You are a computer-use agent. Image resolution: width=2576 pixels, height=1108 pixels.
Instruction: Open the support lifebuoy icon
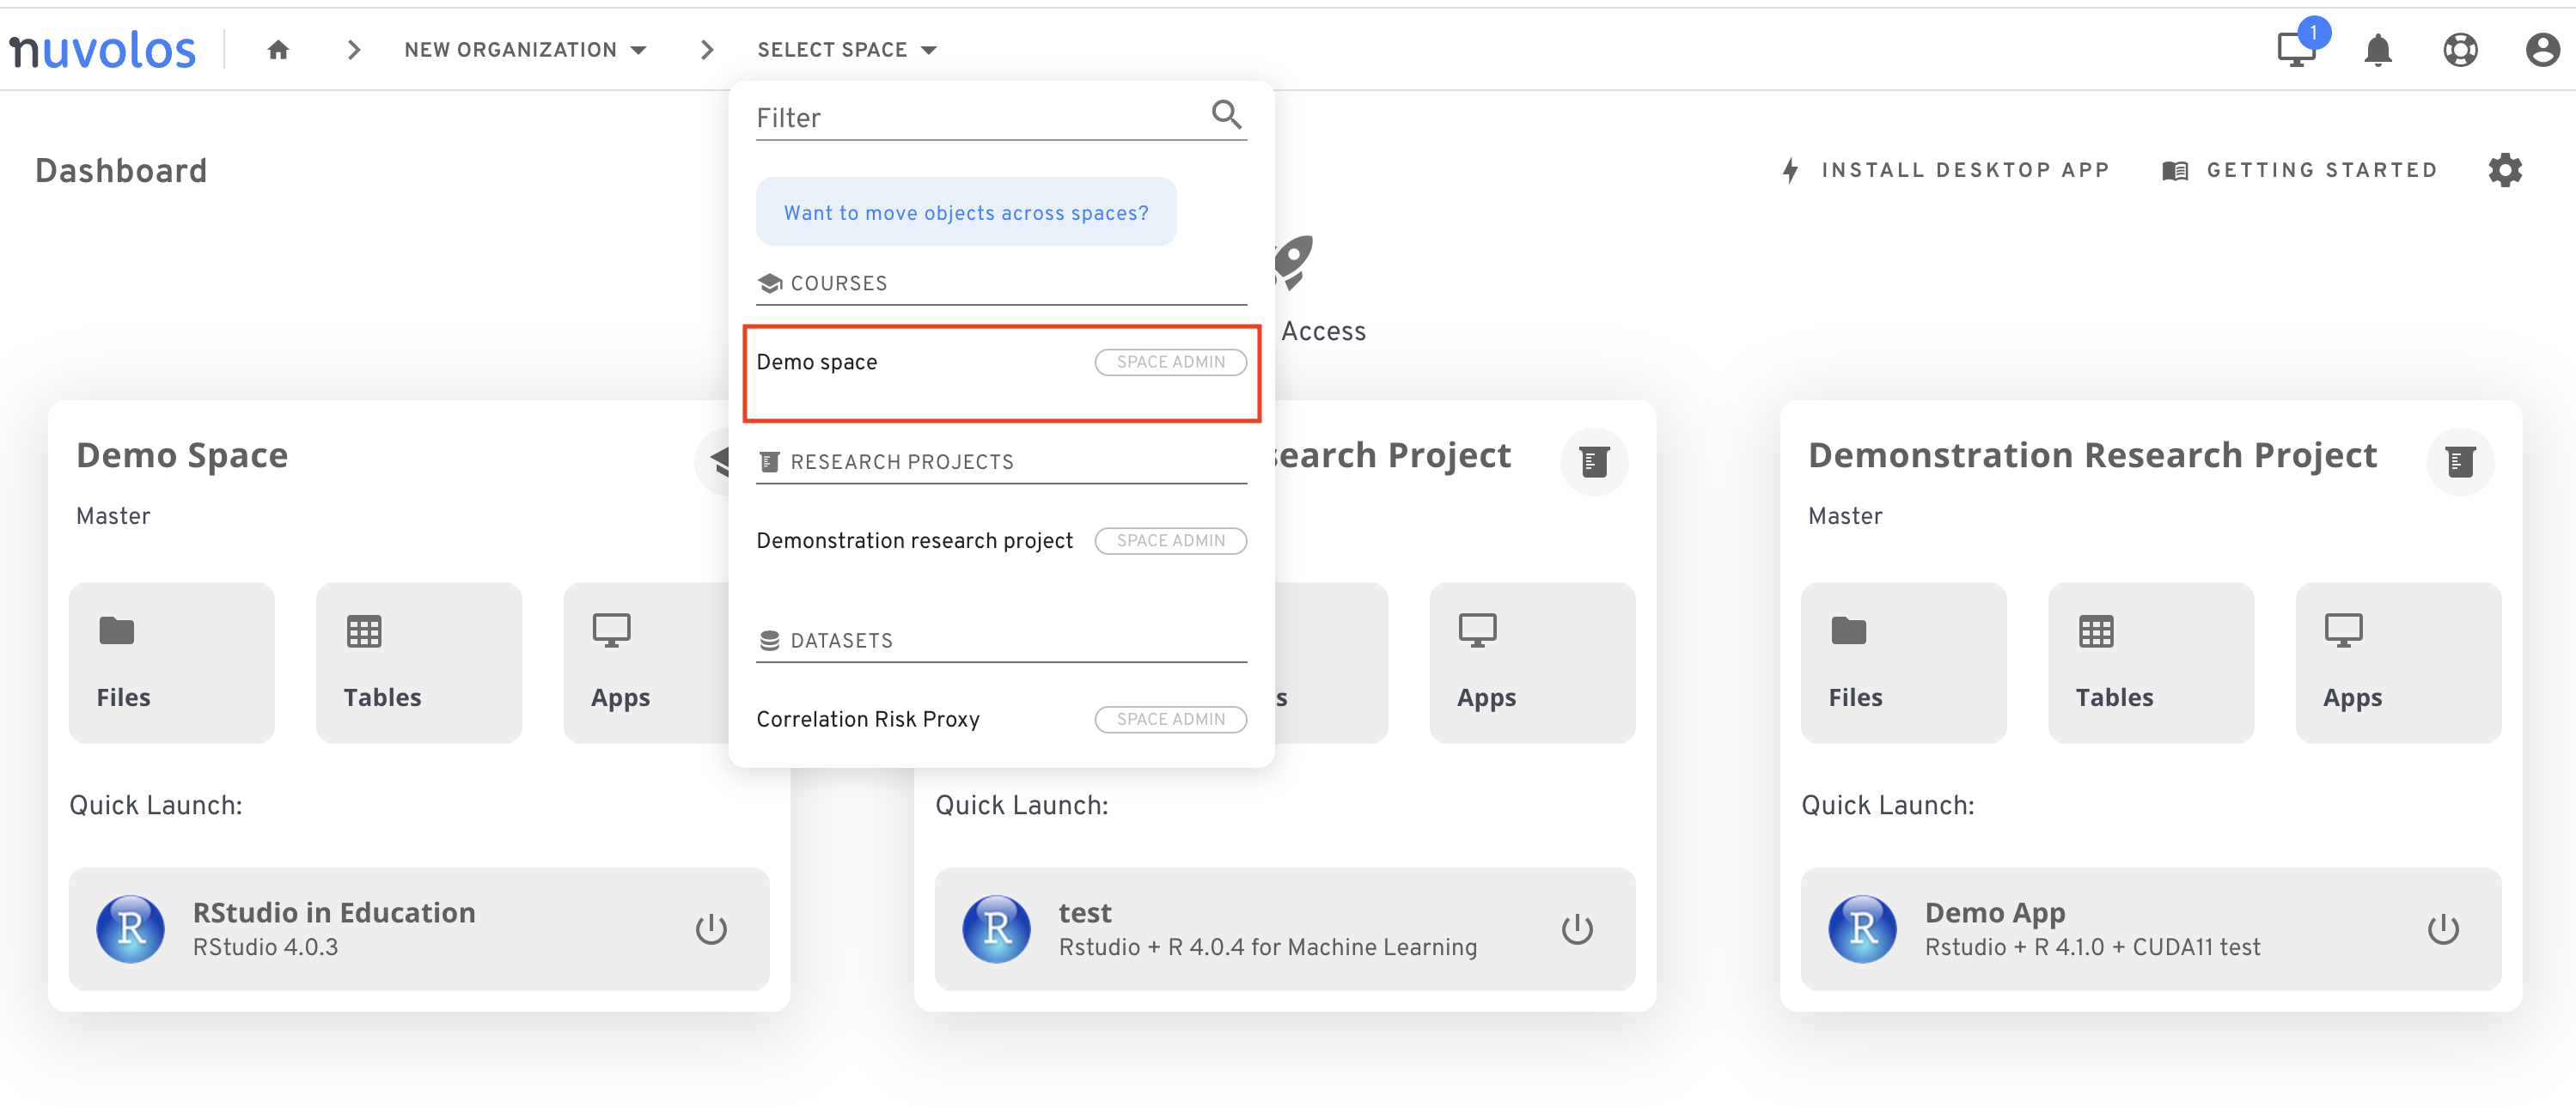pyautogui.click(x=2460, y=50)
